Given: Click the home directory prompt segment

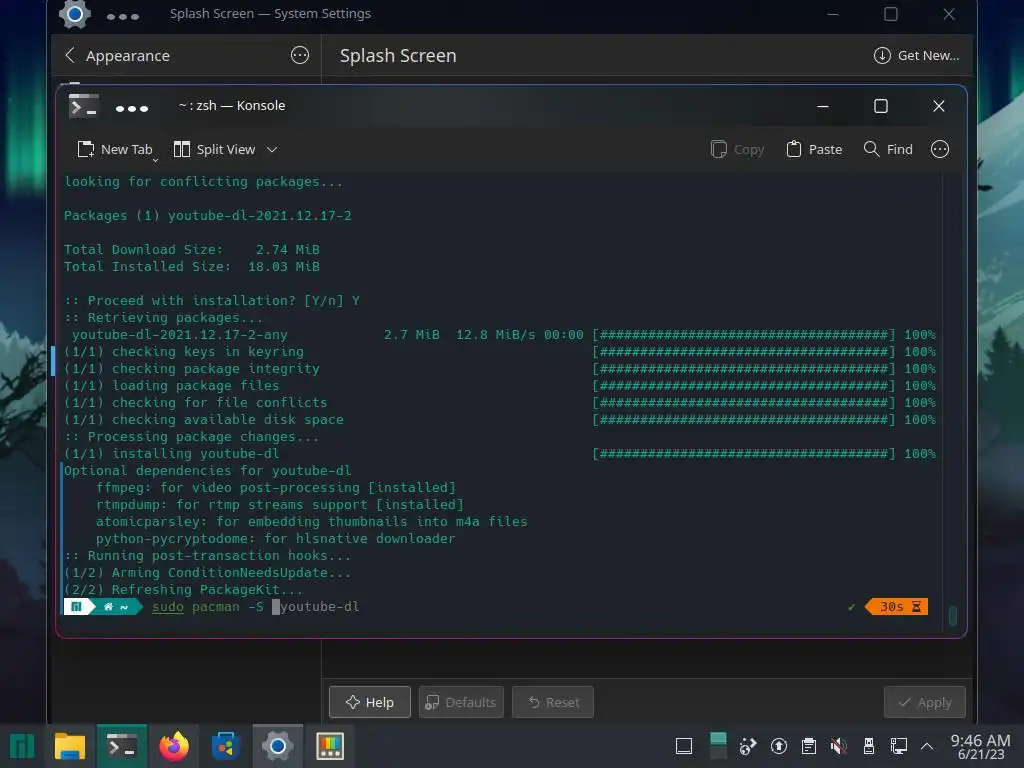Looking at the screenshot, I should [115, 607].
